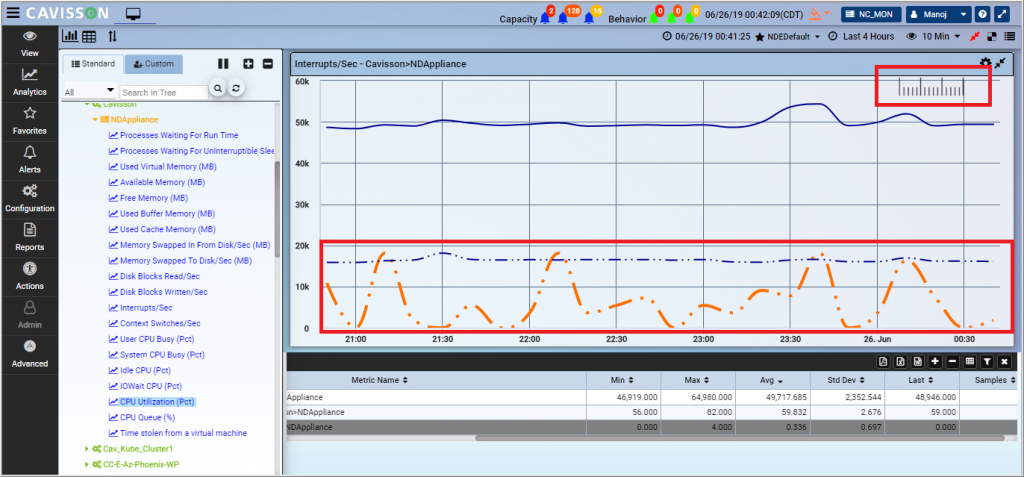
Task: Open the hamburger main menu
Action: (13, 12)
